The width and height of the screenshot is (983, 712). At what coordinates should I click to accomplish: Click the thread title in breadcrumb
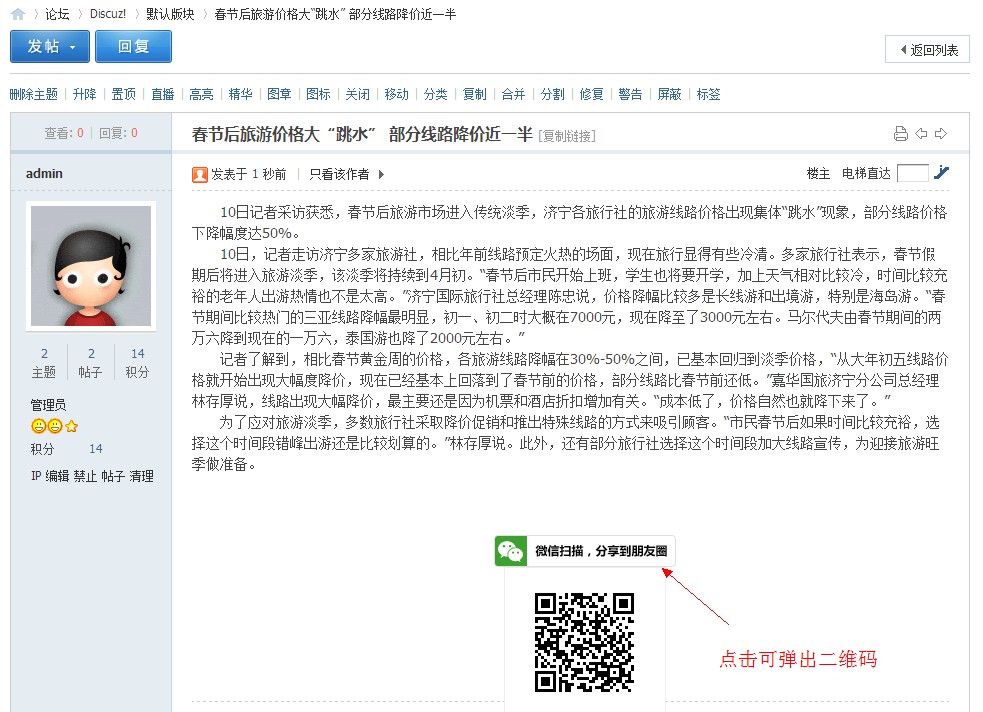pos(335,14)
